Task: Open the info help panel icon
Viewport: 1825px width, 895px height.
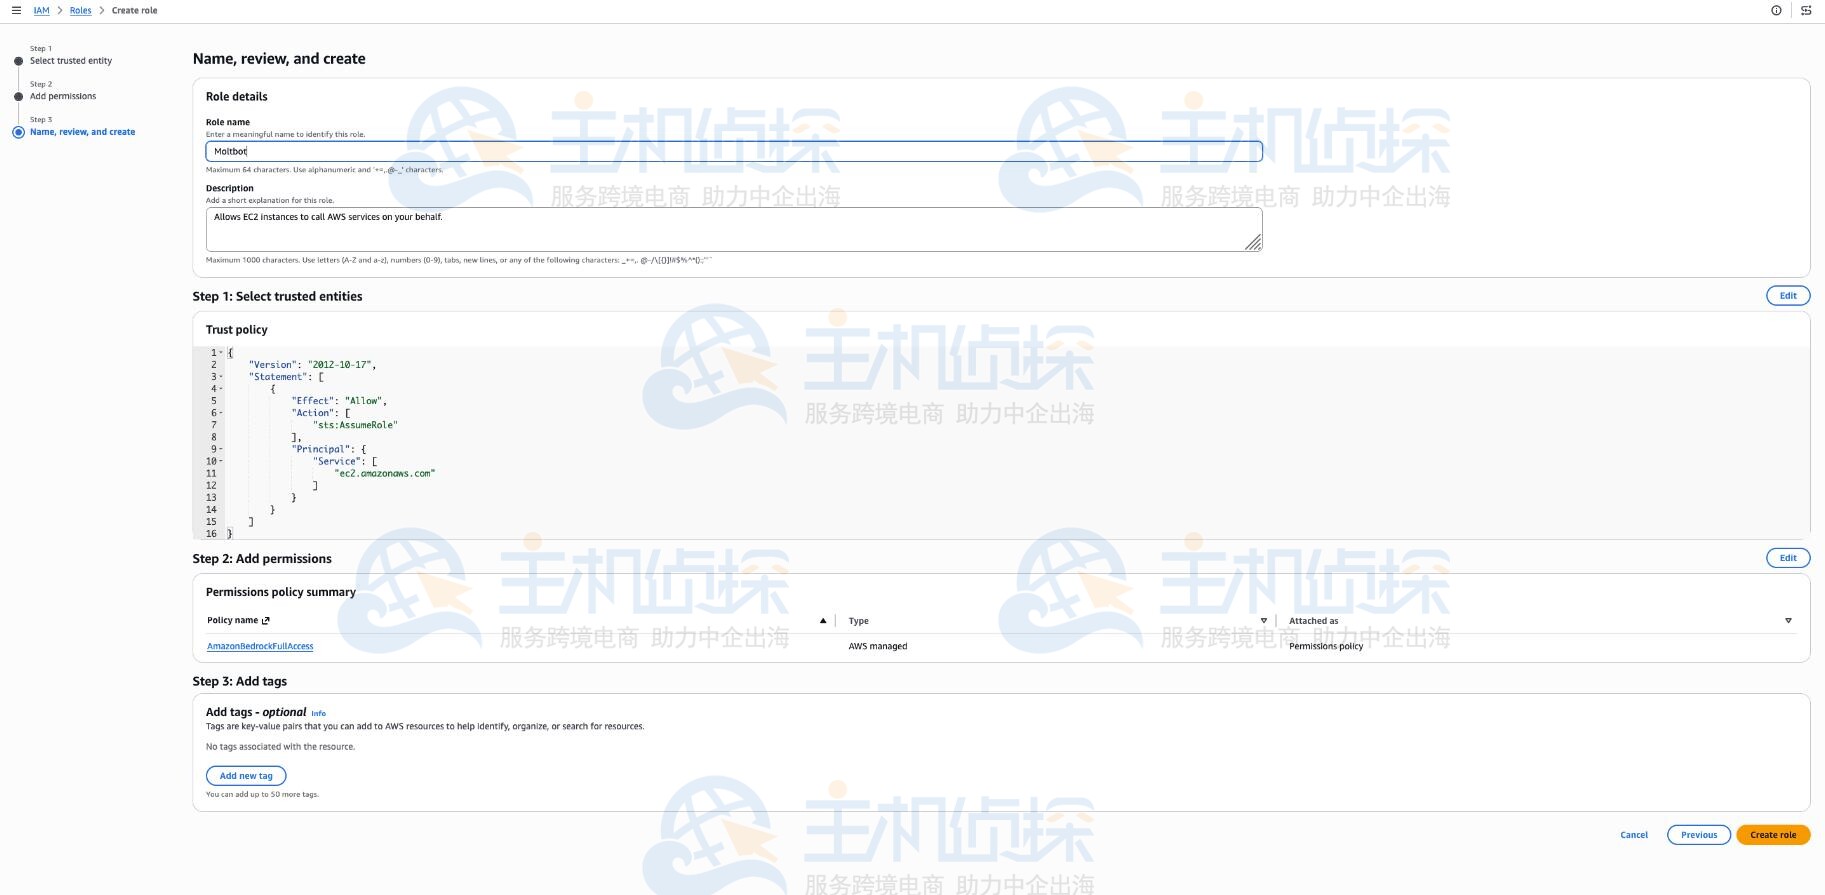Action: click(x=1776, y=10)
